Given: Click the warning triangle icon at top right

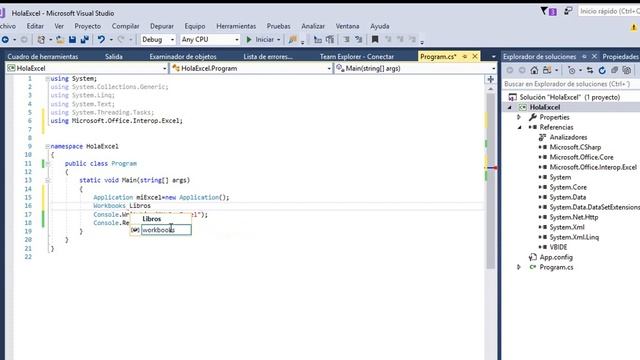Looking at the screenshot, I should click(634, 27).
